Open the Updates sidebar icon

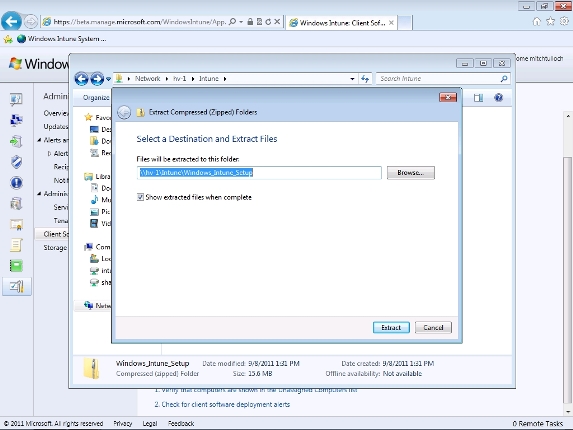(x=16, y=141)
